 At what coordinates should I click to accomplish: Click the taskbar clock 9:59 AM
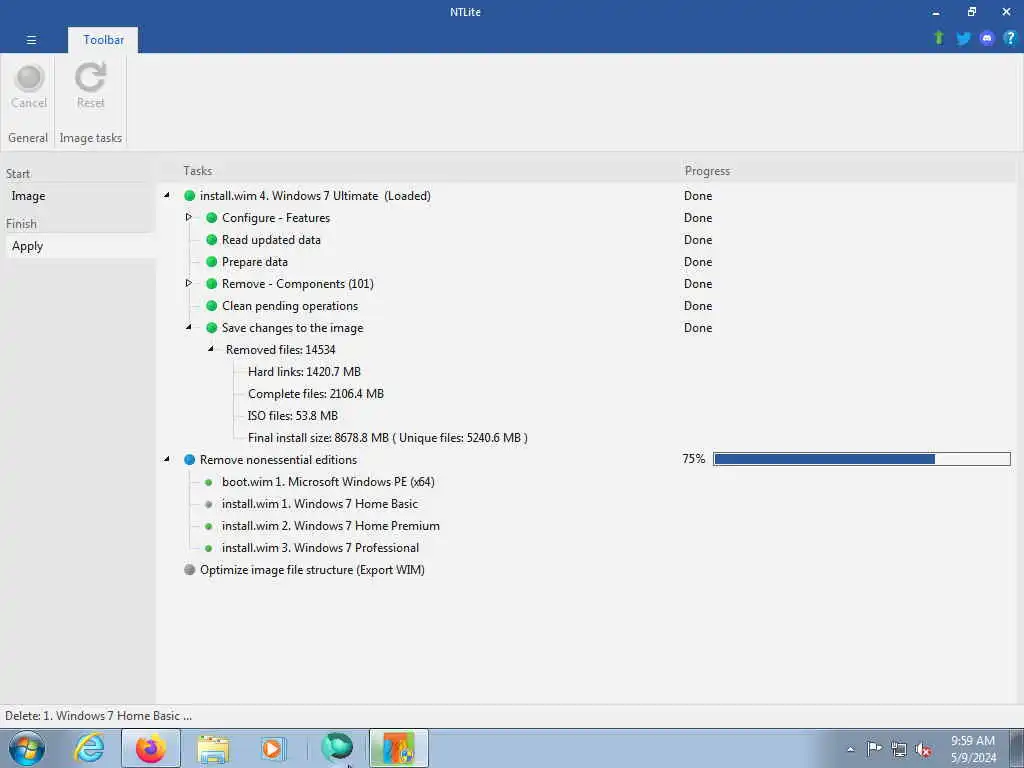tap(973, 749)
